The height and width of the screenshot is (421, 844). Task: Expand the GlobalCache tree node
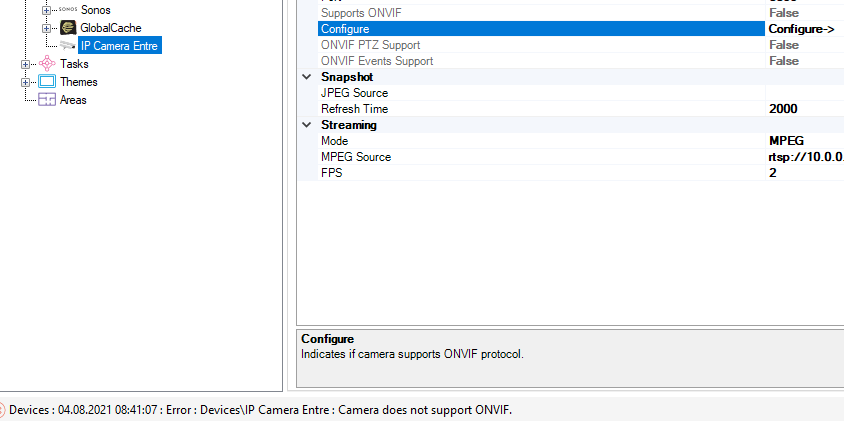pos(46,28)
